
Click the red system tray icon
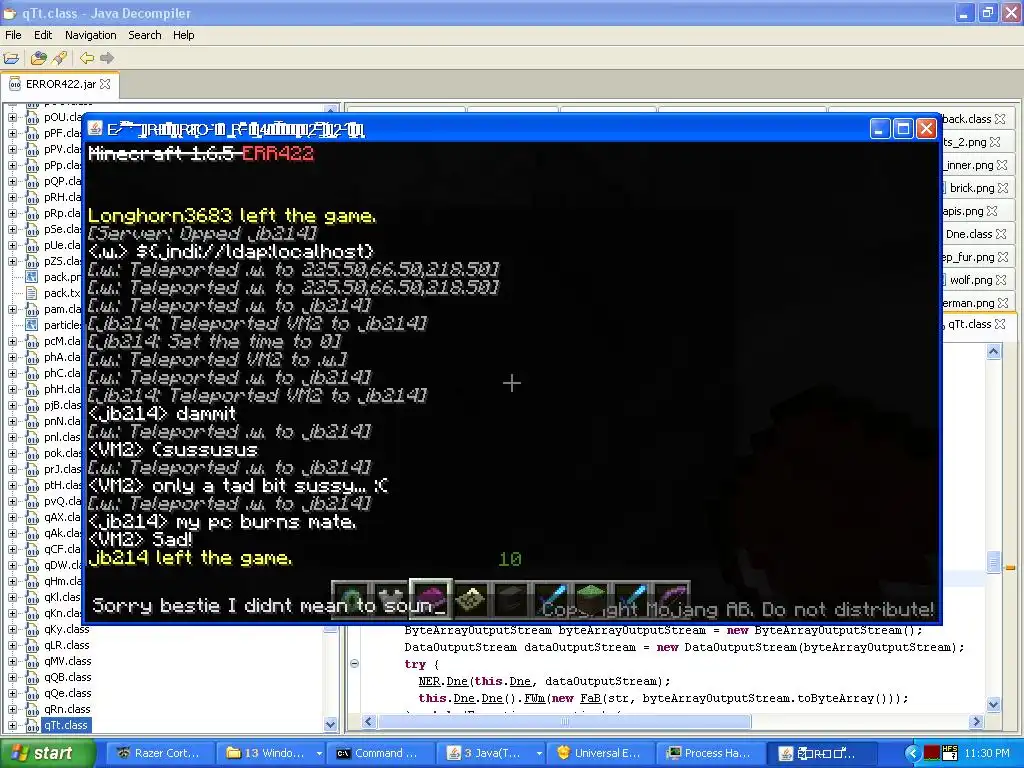coord(931,753)
